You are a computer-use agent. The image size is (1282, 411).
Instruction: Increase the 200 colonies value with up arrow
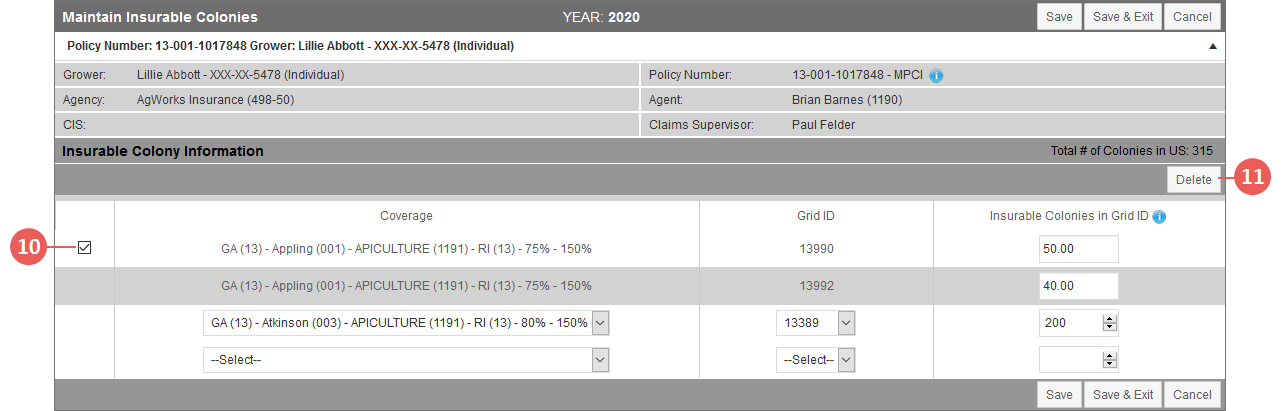pos(1108,319)
